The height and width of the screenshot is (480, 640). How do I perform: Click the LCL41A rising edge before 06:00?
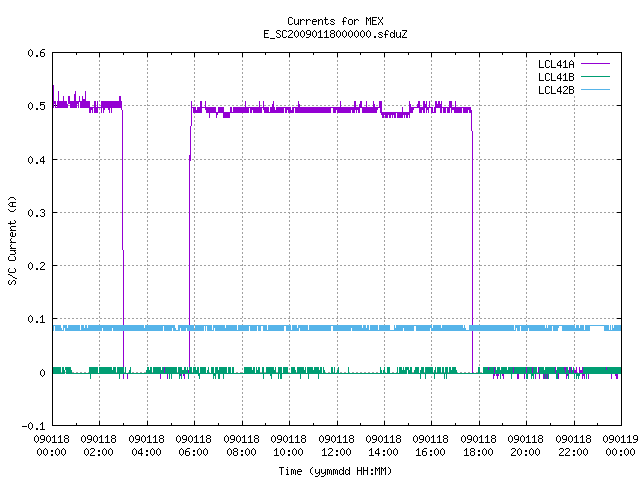coord(190,239)
